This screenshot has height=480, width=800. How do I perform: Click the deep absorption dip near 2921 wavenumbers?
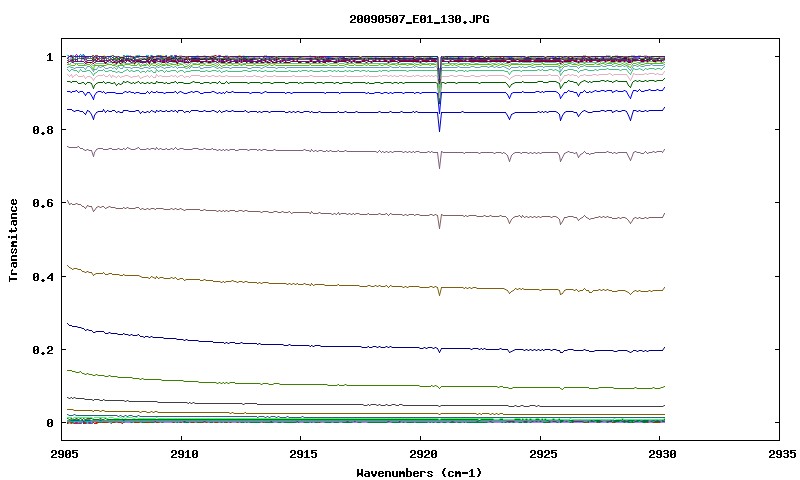439,94
